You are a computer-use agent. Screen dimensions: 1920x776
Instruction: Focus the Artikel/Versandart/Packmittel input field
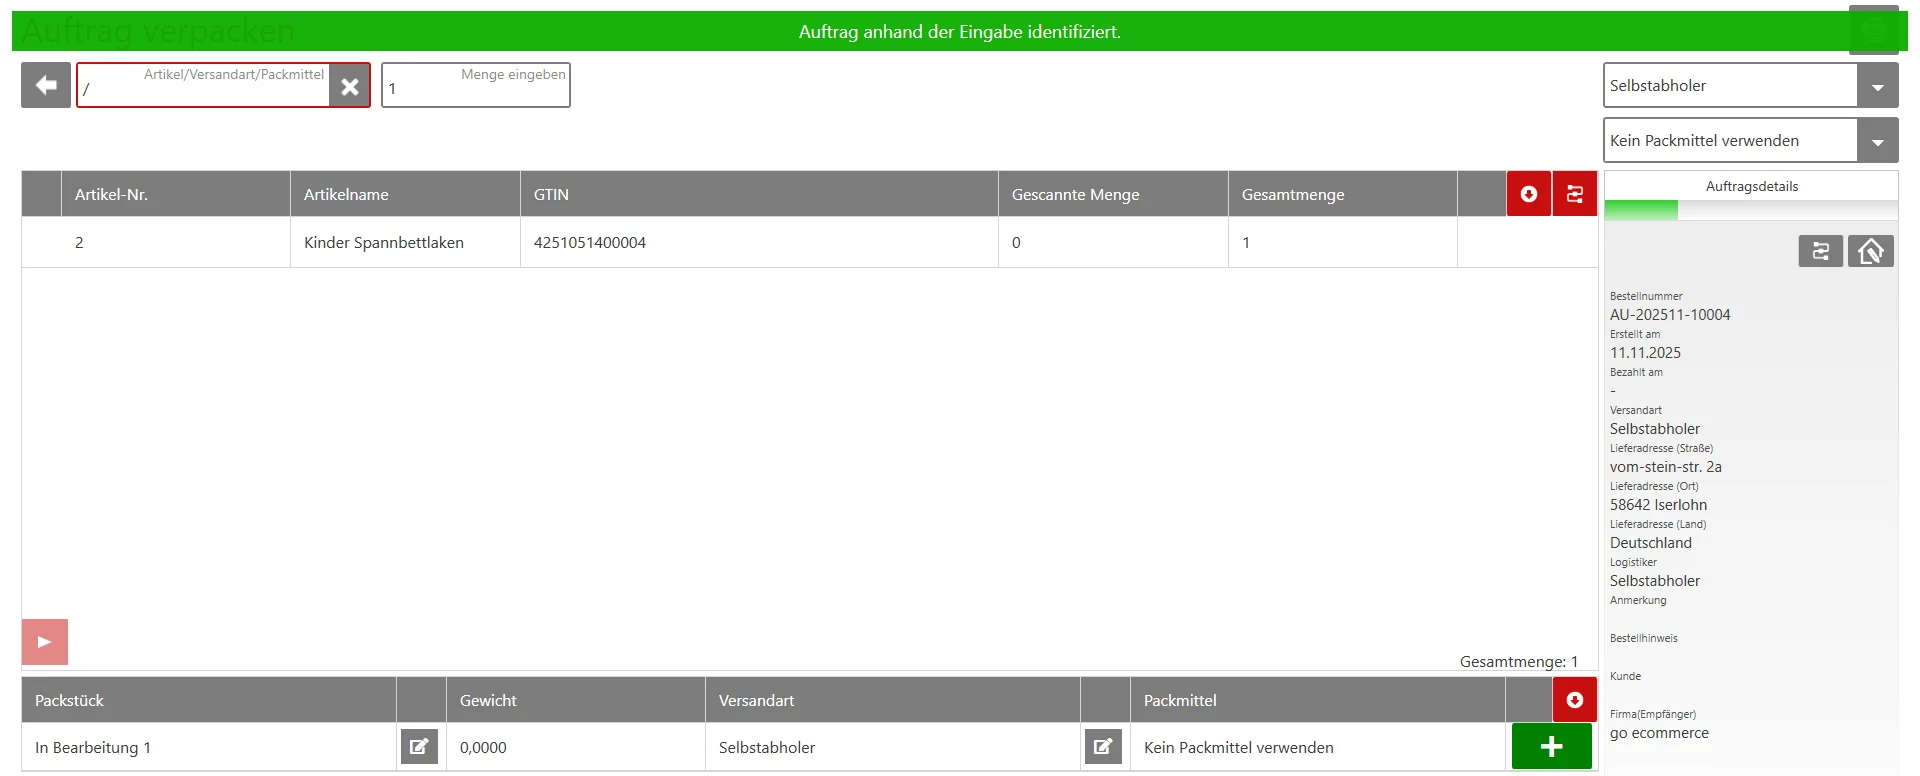tap(204, 85)
